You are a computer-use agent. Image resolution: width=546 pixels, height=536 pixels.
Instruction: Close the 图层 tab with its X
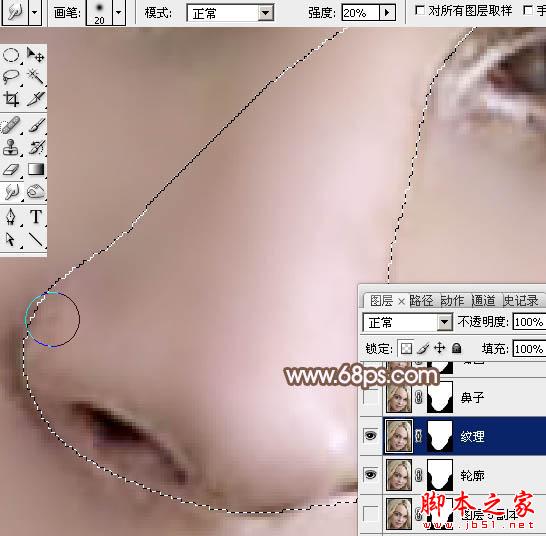tap(401, 301)
